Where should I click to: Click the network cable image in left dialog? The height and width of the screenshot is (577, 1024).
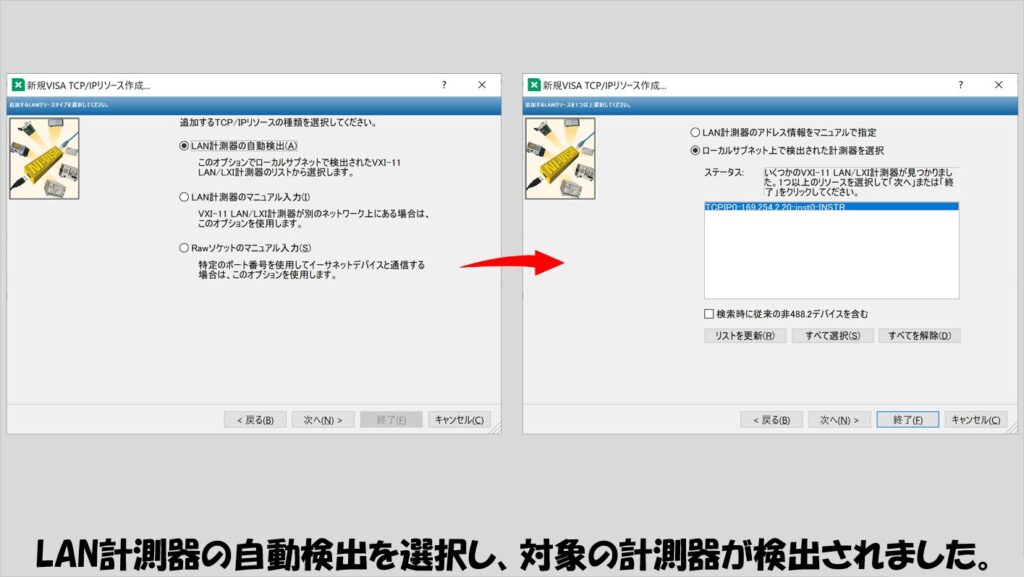tap(44, 158)
